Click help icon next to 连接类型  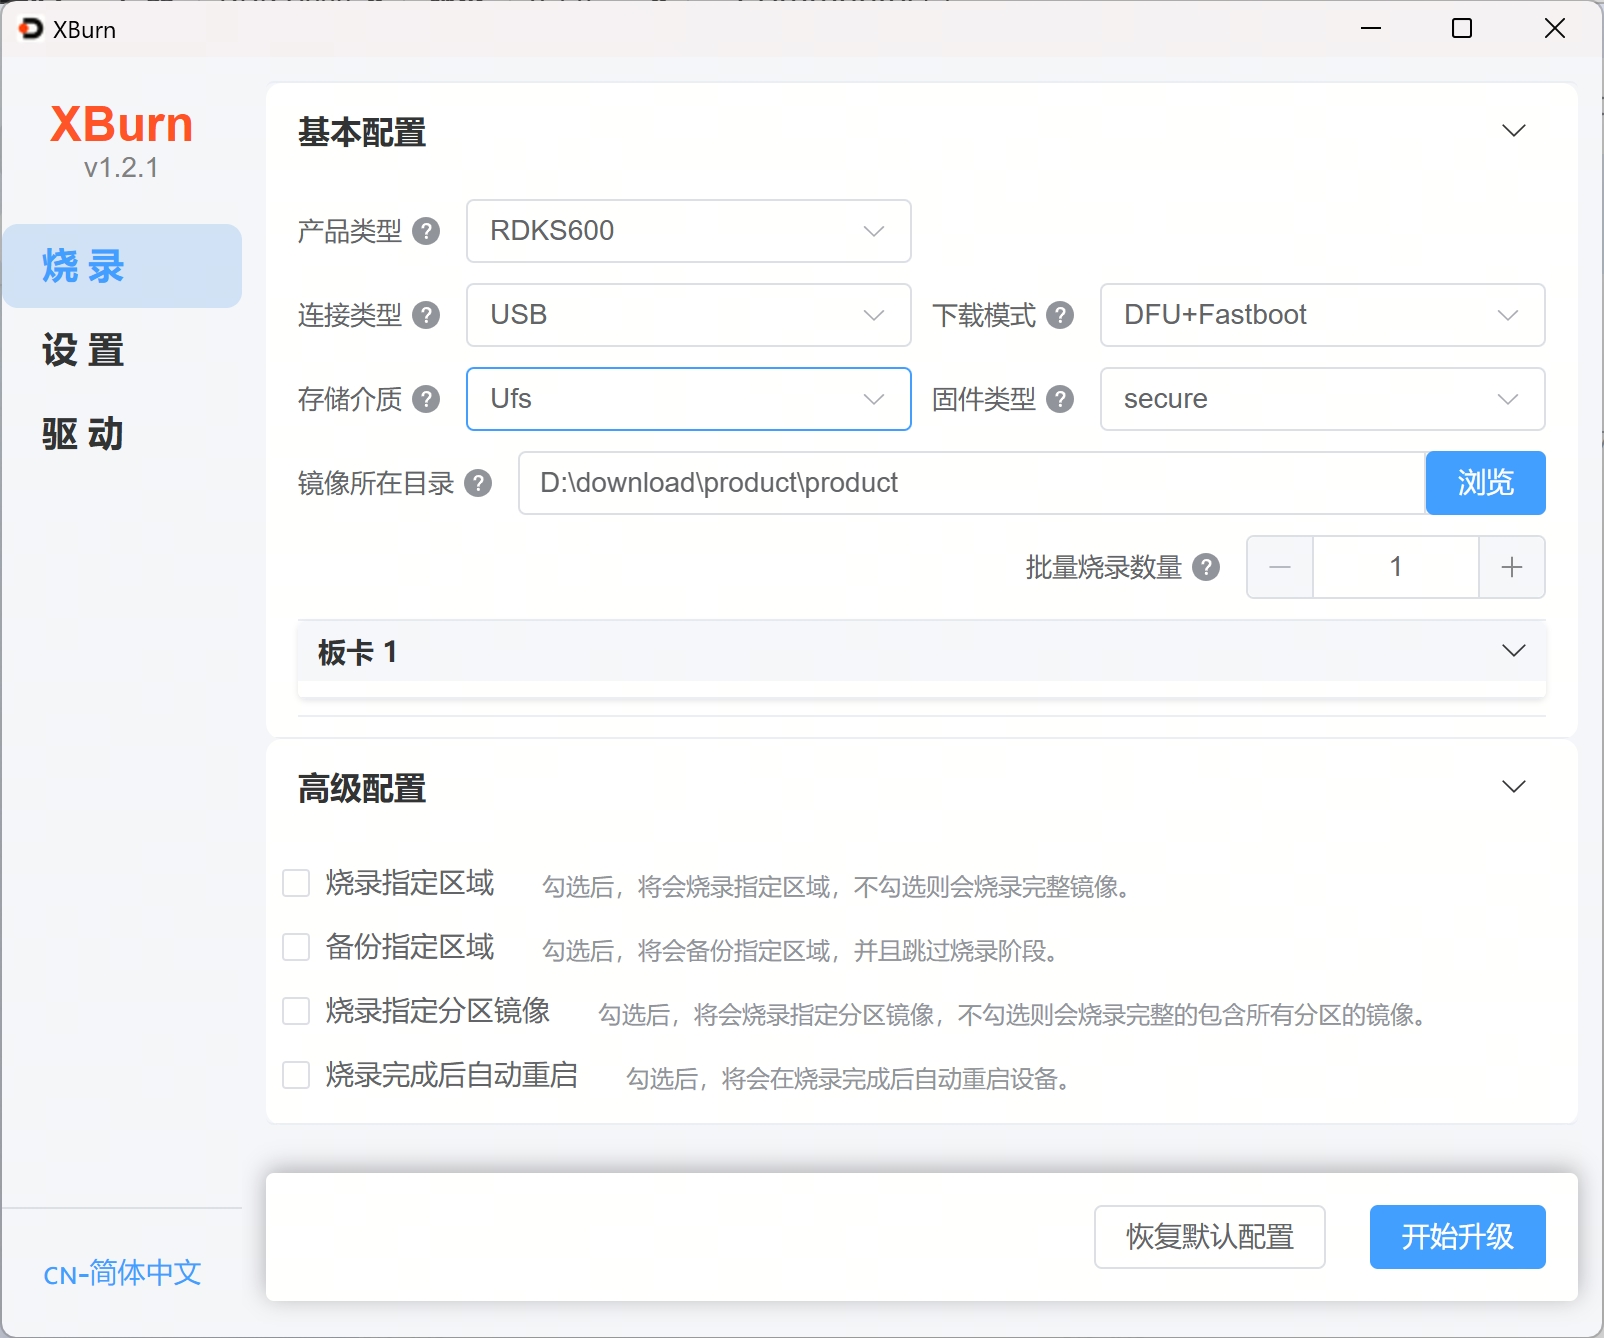click(426, 315)
